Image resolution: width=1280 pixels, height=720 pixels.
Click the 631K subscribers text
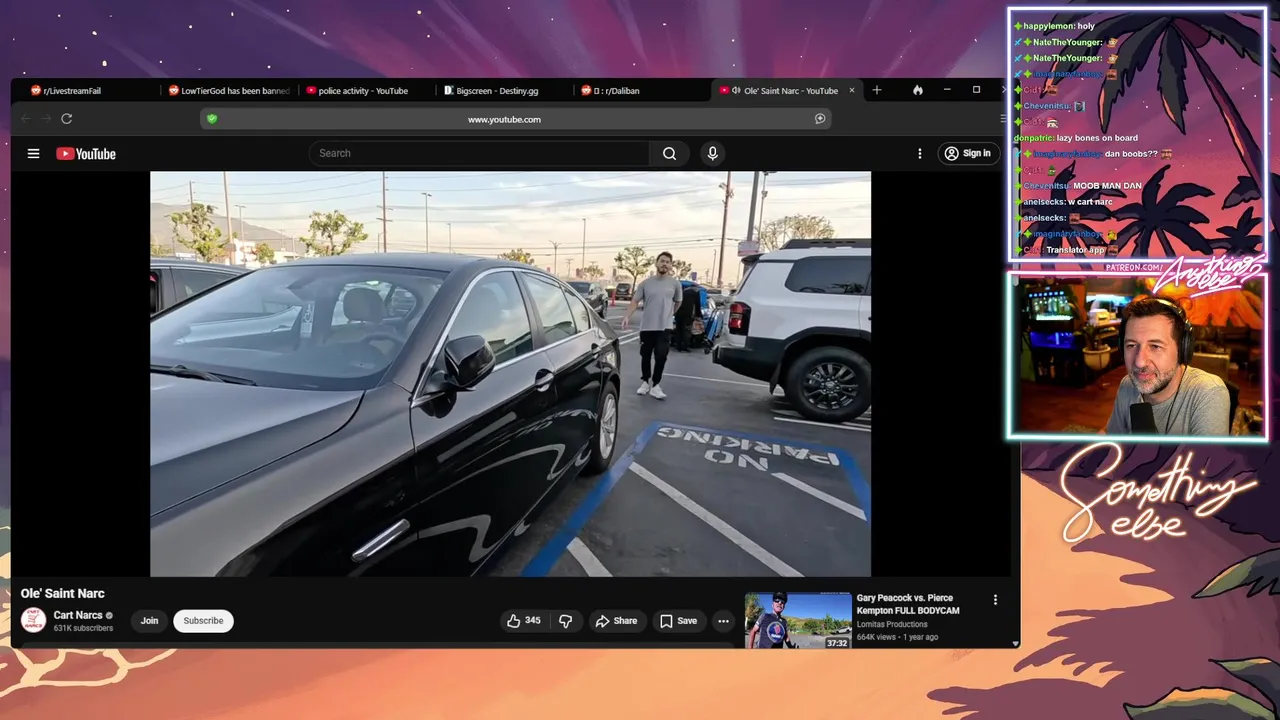click(x=83, y=628)
